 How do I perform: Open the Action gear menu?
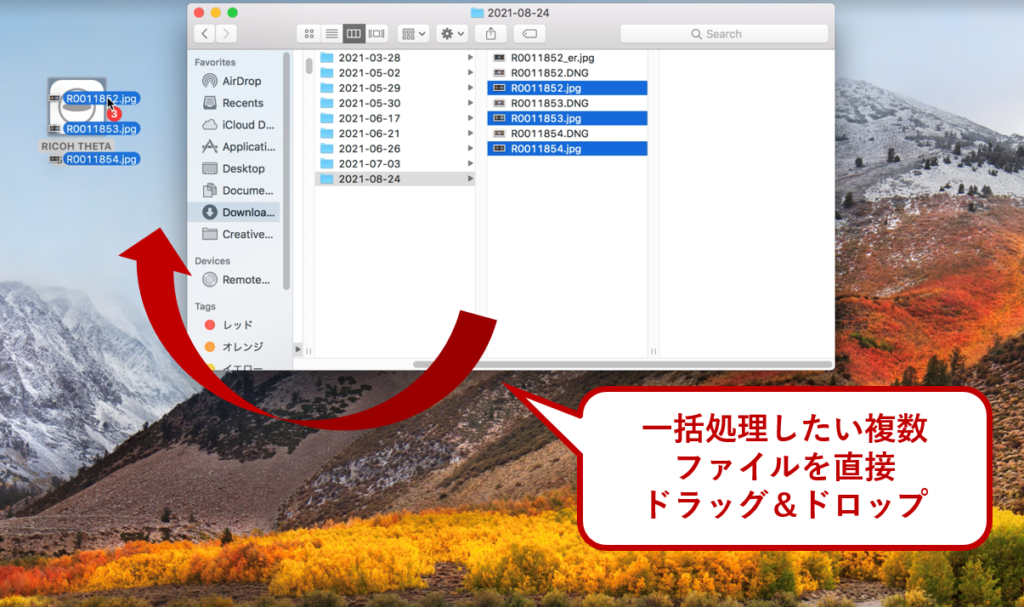[x=452, y=33]
